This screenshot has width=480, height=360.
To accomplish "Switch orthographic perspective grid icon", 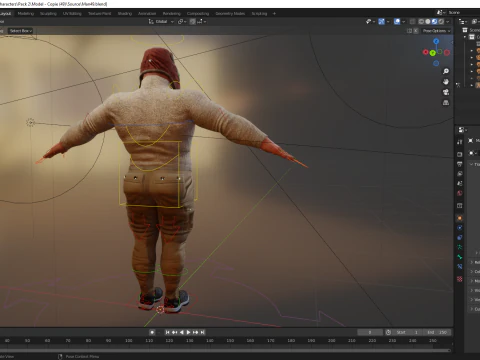I will pyautogui.click(x=446, y=103).
